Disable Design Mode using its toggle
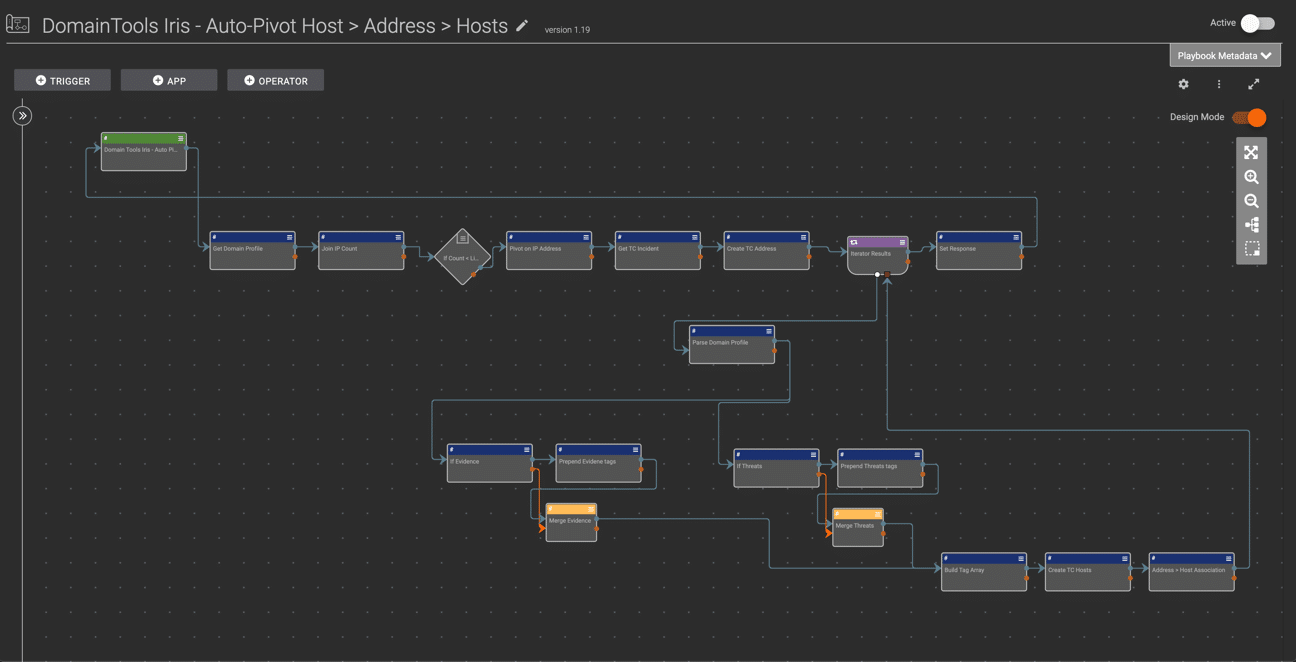Screen dimensions: 1296x662 pos(1249,117)
